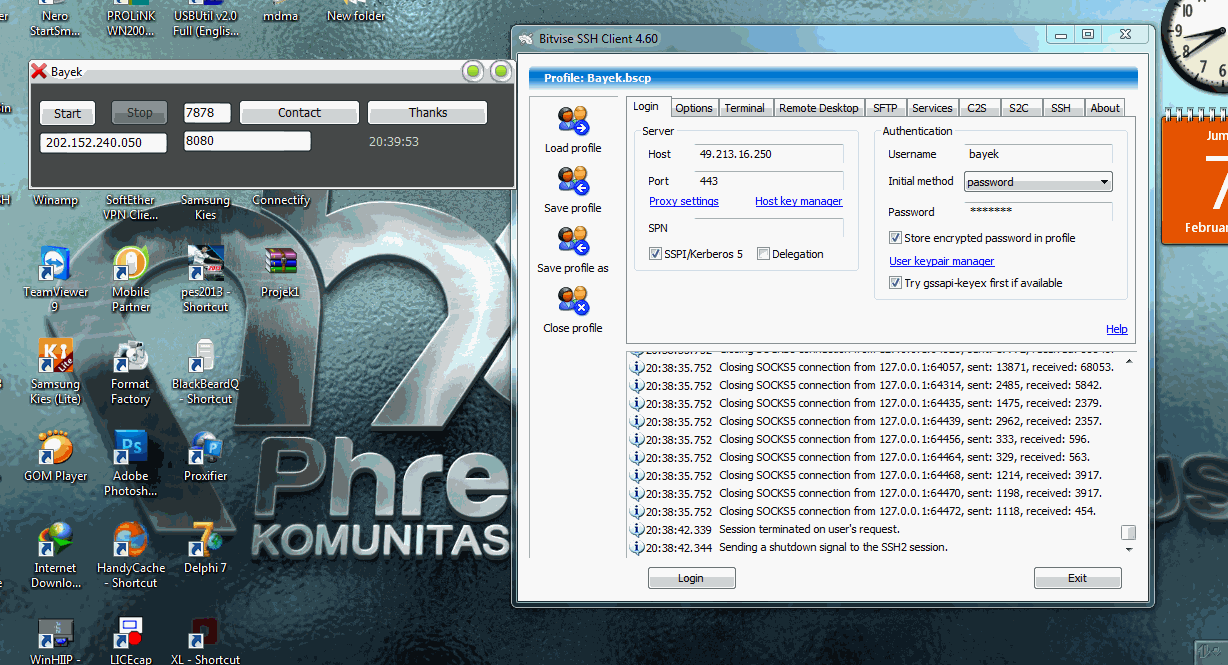Click the Exit button
The height and width of the screenshot is (665, 1228).
(1077, 578)
